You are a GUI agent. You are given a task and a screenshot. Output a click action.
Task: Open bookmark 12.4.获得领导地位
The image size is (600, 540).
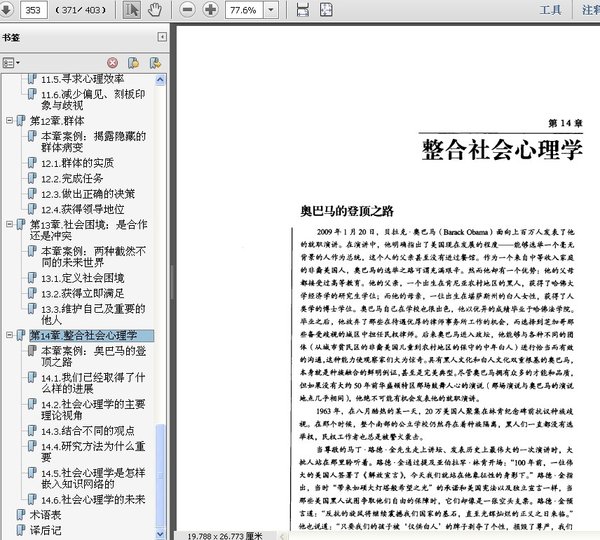click(83, 209)
